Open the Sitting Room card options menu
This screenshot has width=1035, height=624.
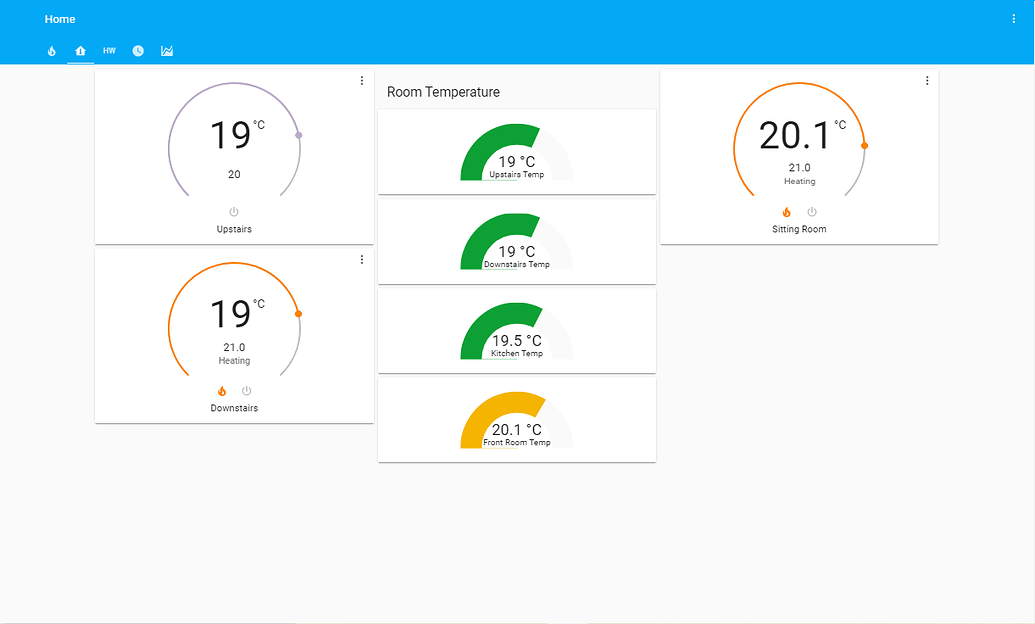click(926, 80)
